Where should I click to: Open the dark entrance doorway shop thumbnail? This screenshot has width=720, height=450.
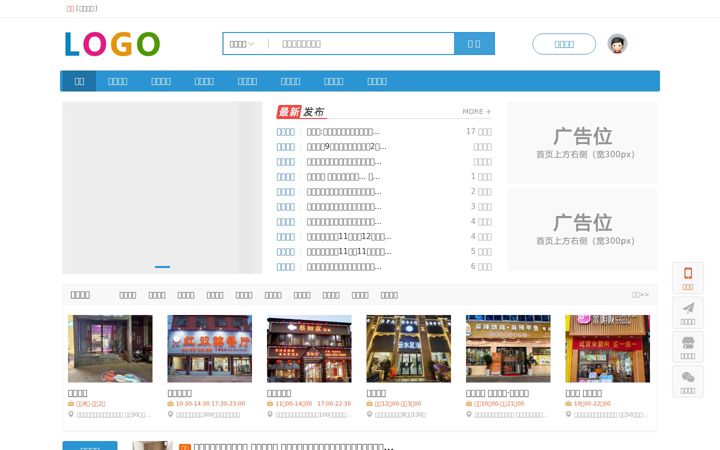point(110,349)
